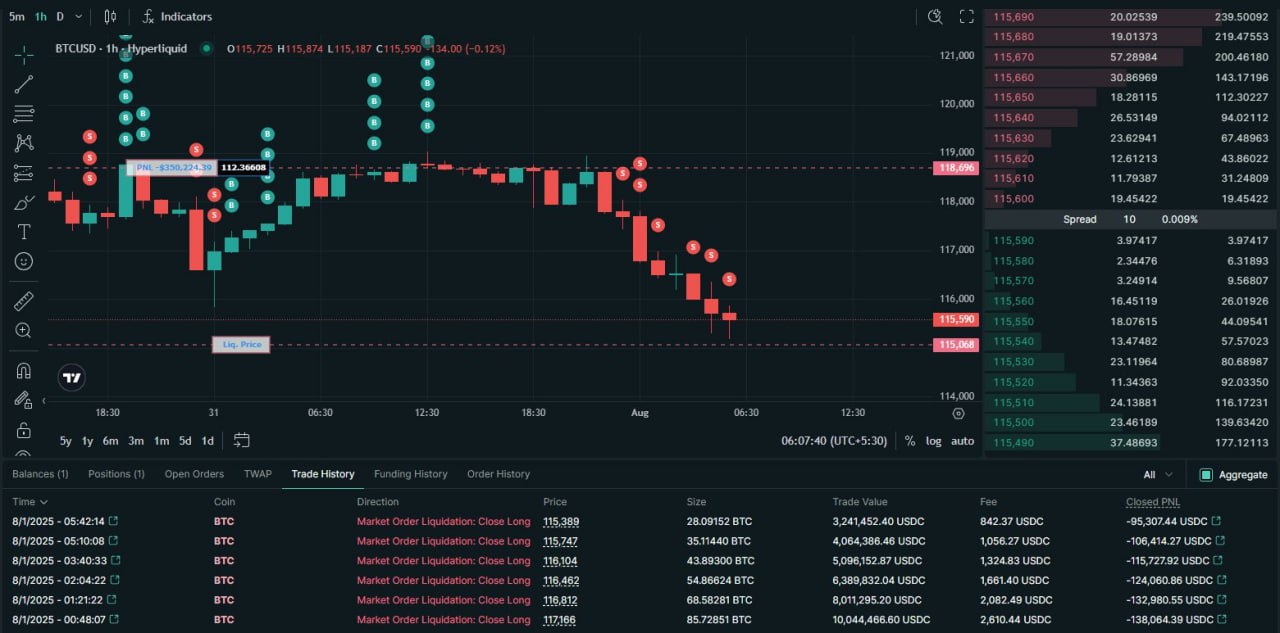
Task: Open the forecasting and position tools
Action: [24, 173]
